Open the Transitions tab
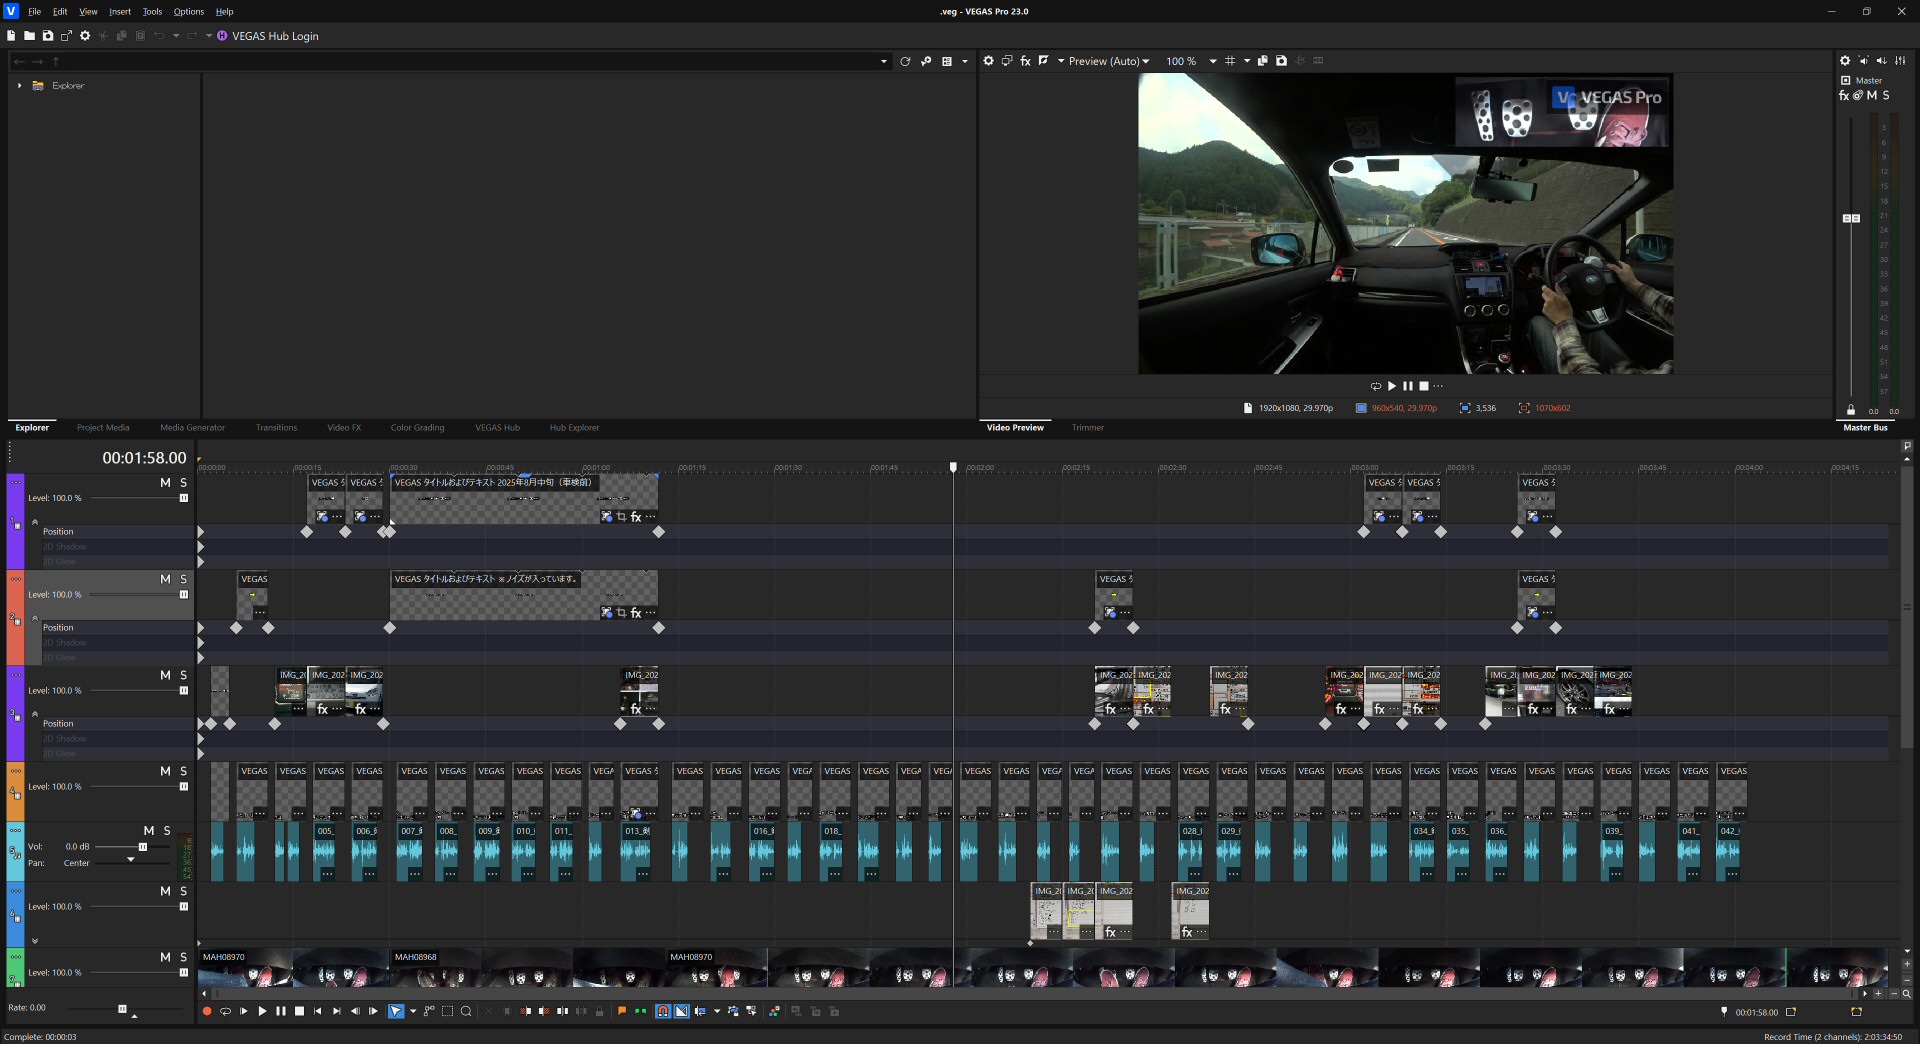This screenshot has height=1044, width=1920. coord(276,428)
